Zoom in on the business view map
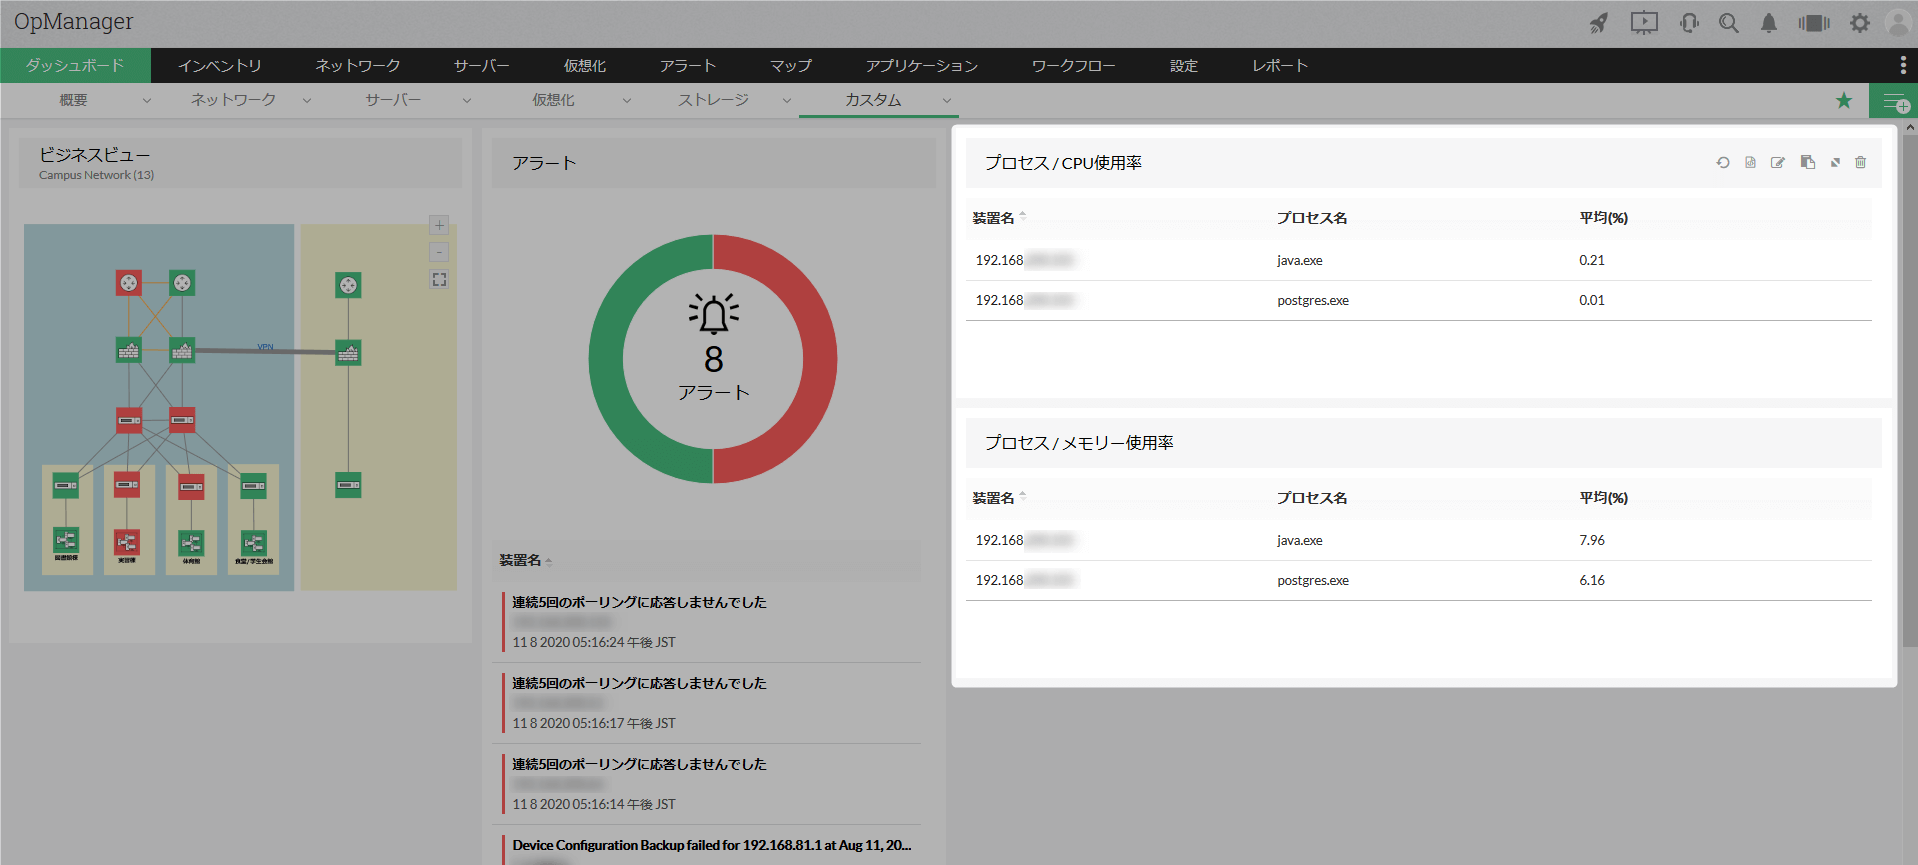The image size is (1918, 865). tap(439, 225)
